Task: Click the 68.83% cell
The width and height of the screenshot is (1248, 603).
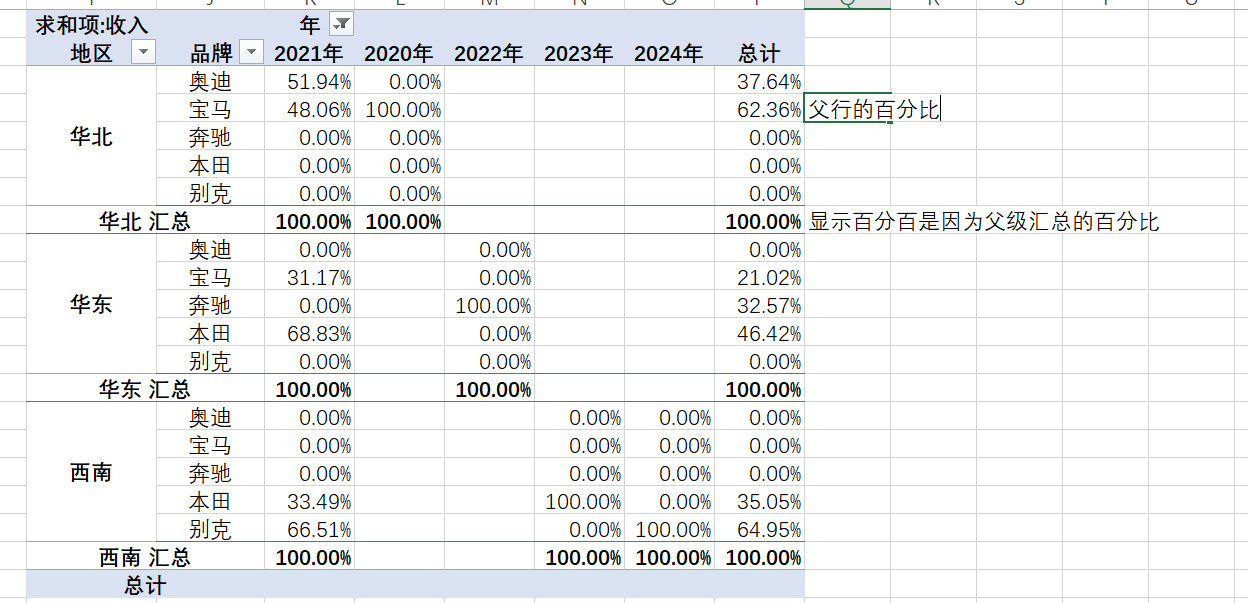Action: 309,333
